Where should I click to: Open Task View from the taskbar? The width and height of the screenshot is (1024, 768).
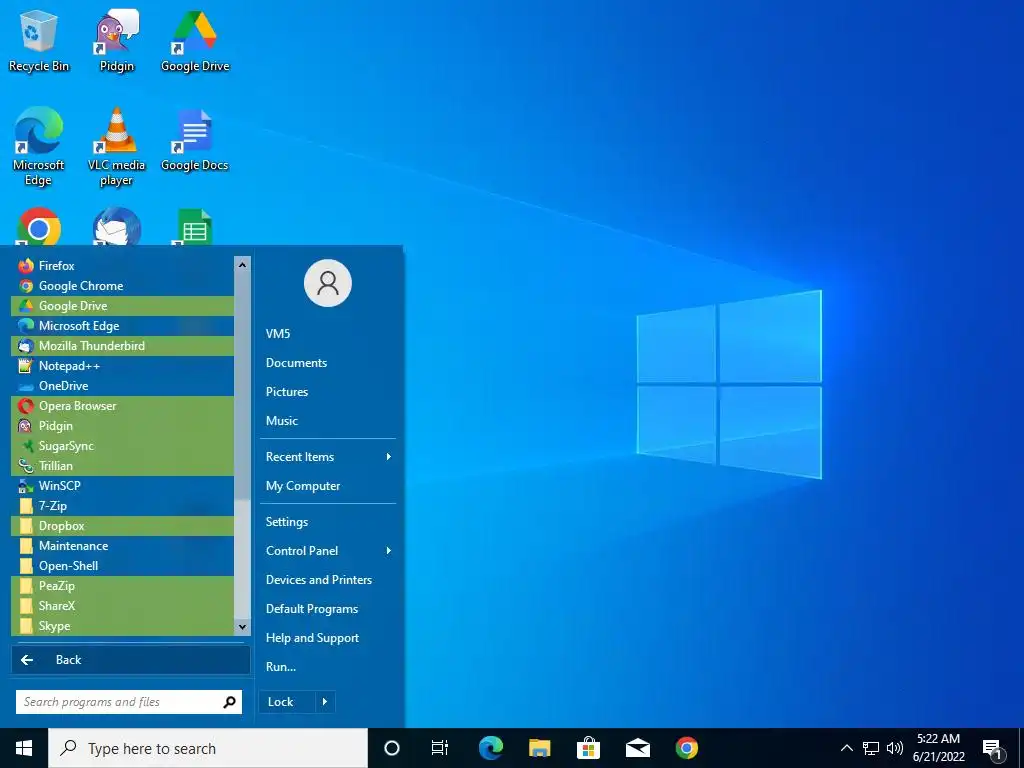tap(440, 748)
